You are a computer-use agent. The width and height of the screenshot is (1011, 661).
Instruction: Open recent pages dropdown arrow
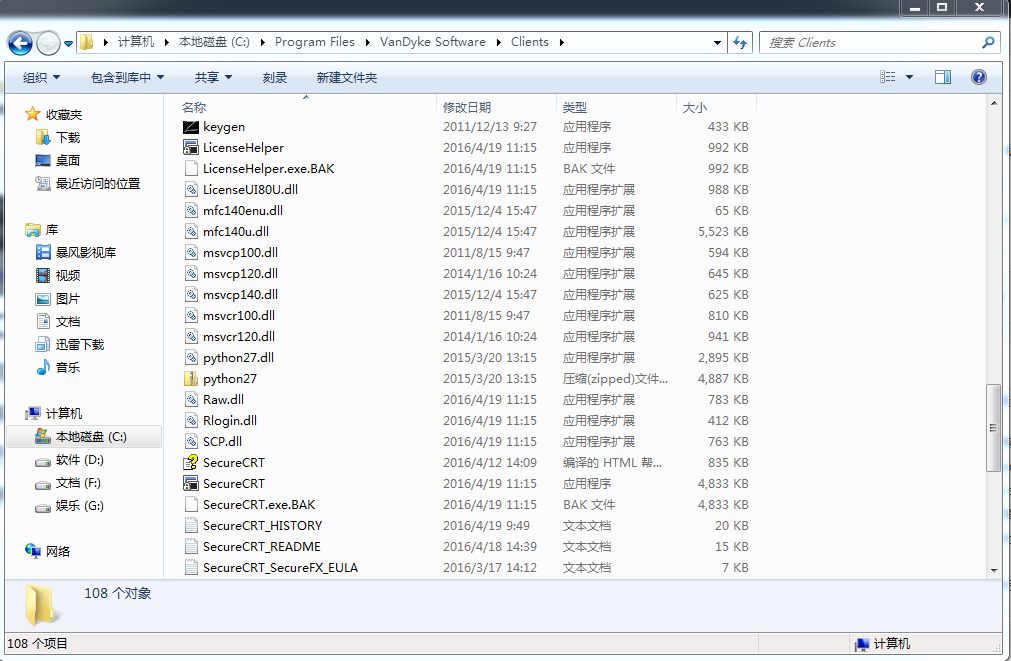point(68,44)
